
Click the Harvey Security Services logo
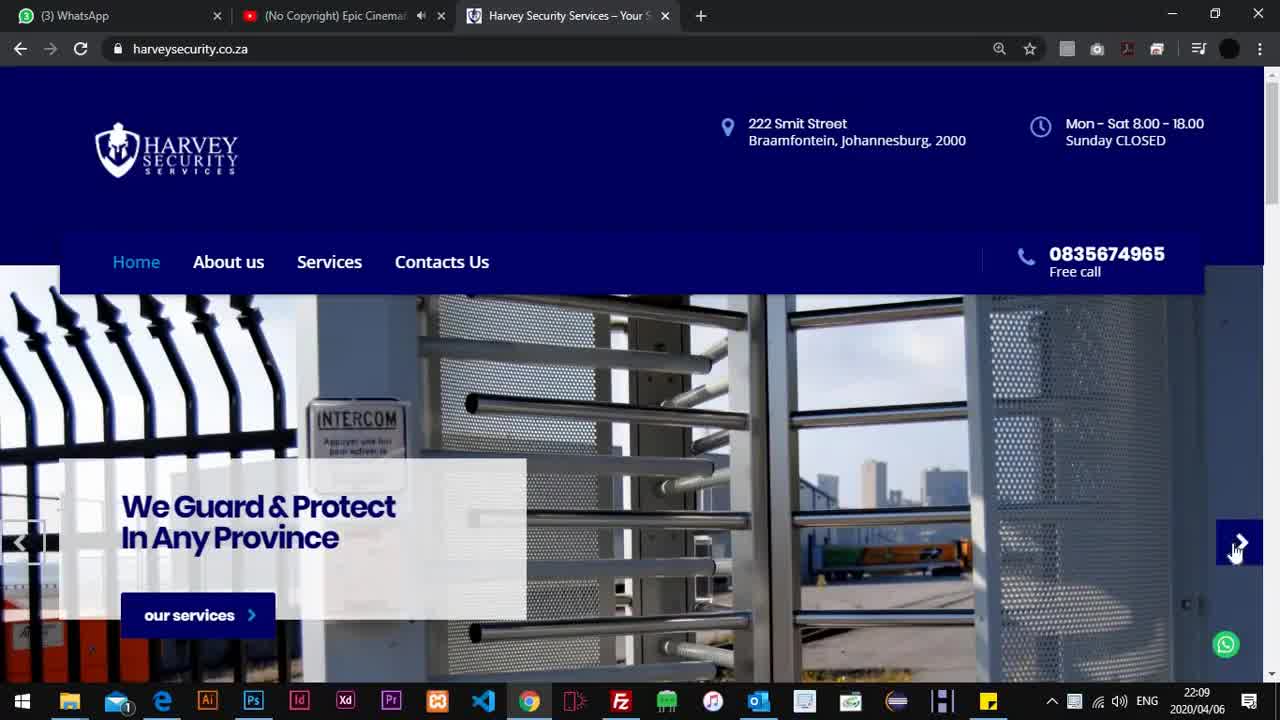pyautogui.click(x=166, y=150)
